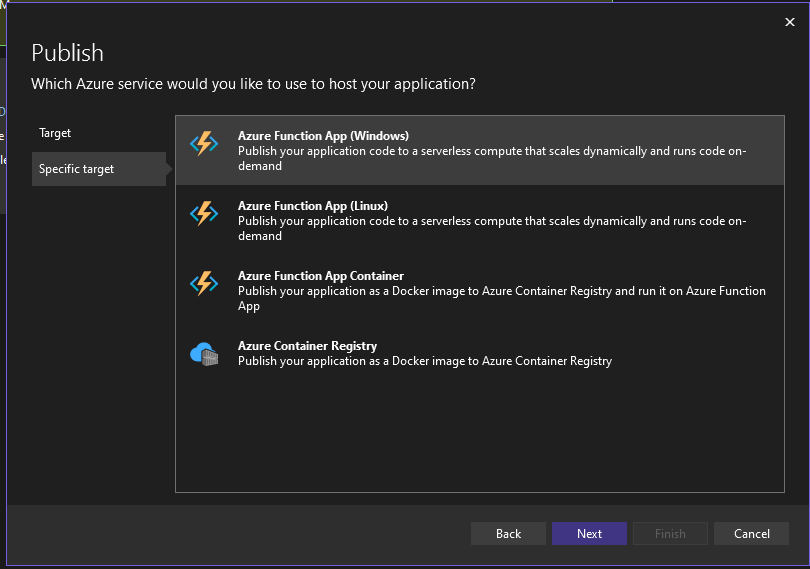This screenshot has height=569, width=810.
Task: Choose the Azure Function App (Linux) title
Action: [x=313, y=206]
